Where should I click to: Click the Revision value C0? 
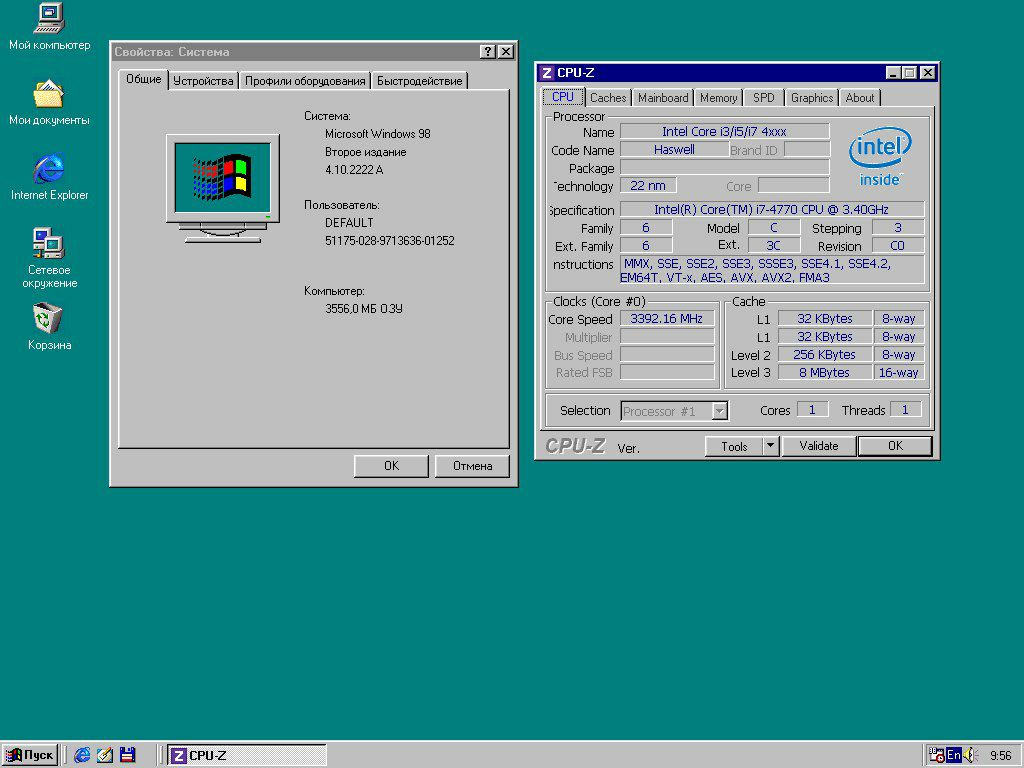[x=898, y=246]
